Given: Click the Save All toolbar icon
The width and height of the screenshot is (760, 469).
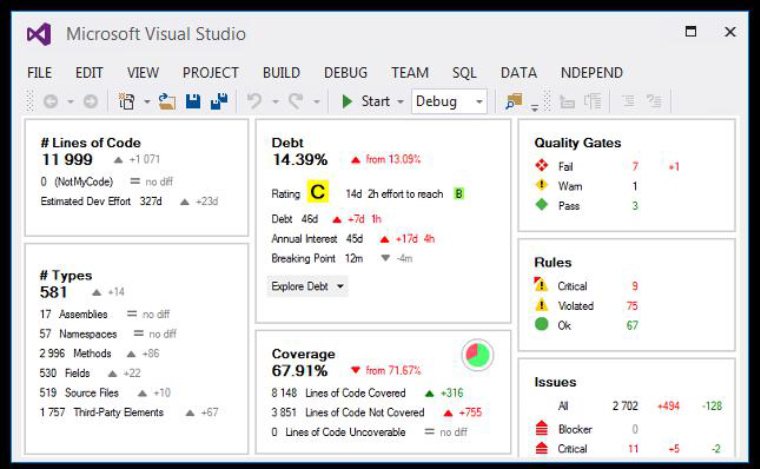Looking at the screenshot, I should 219,101.
